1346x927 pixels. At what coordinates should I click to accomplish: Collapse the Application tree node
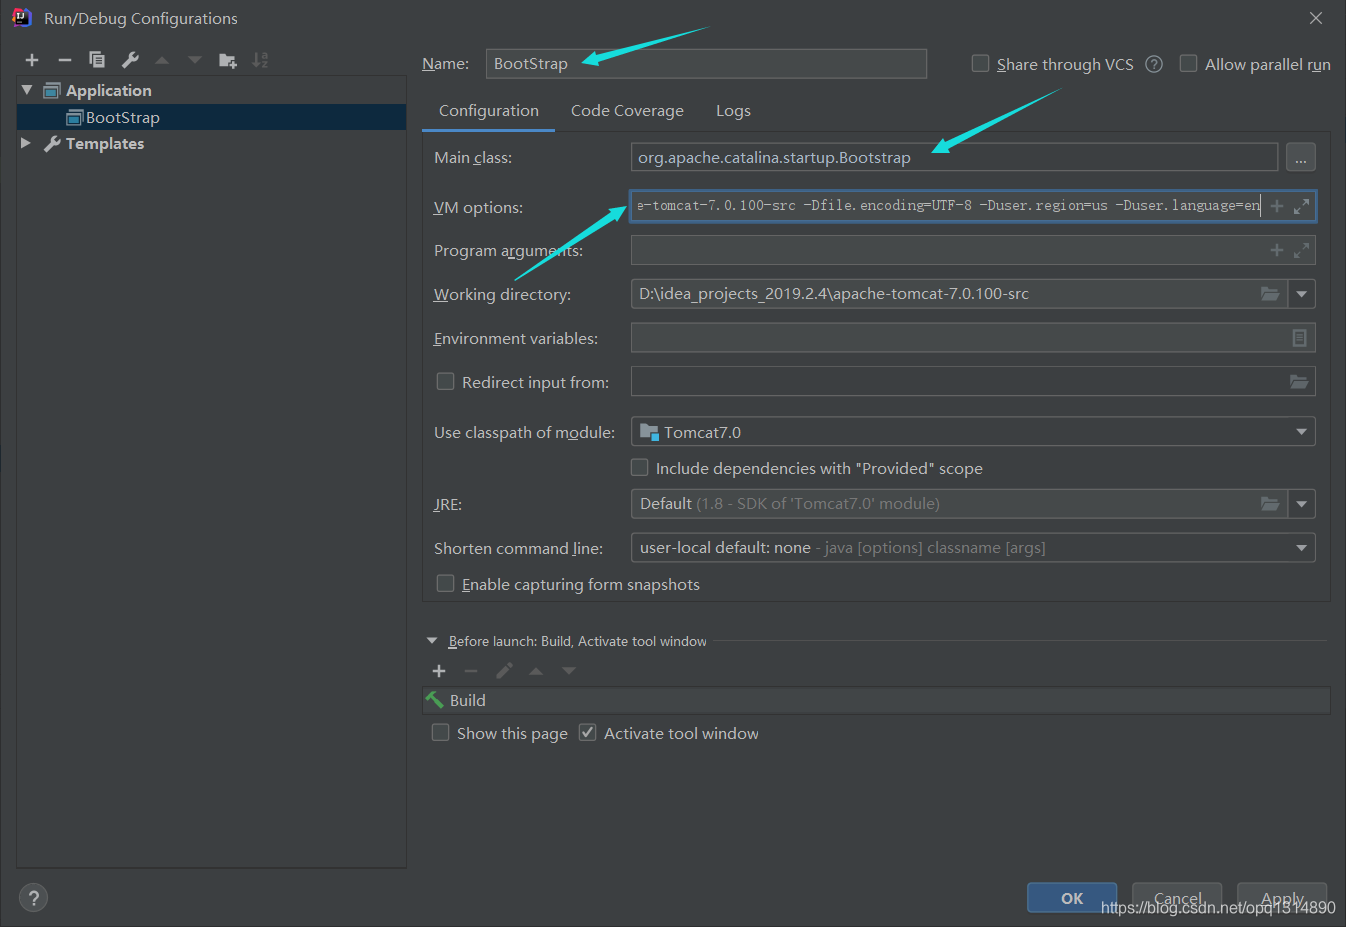pos(27,90)
